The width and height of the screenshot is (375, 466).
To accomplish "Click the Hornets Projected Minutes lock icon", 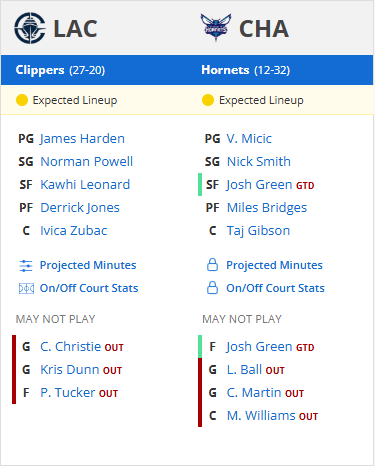I will 212,265.
